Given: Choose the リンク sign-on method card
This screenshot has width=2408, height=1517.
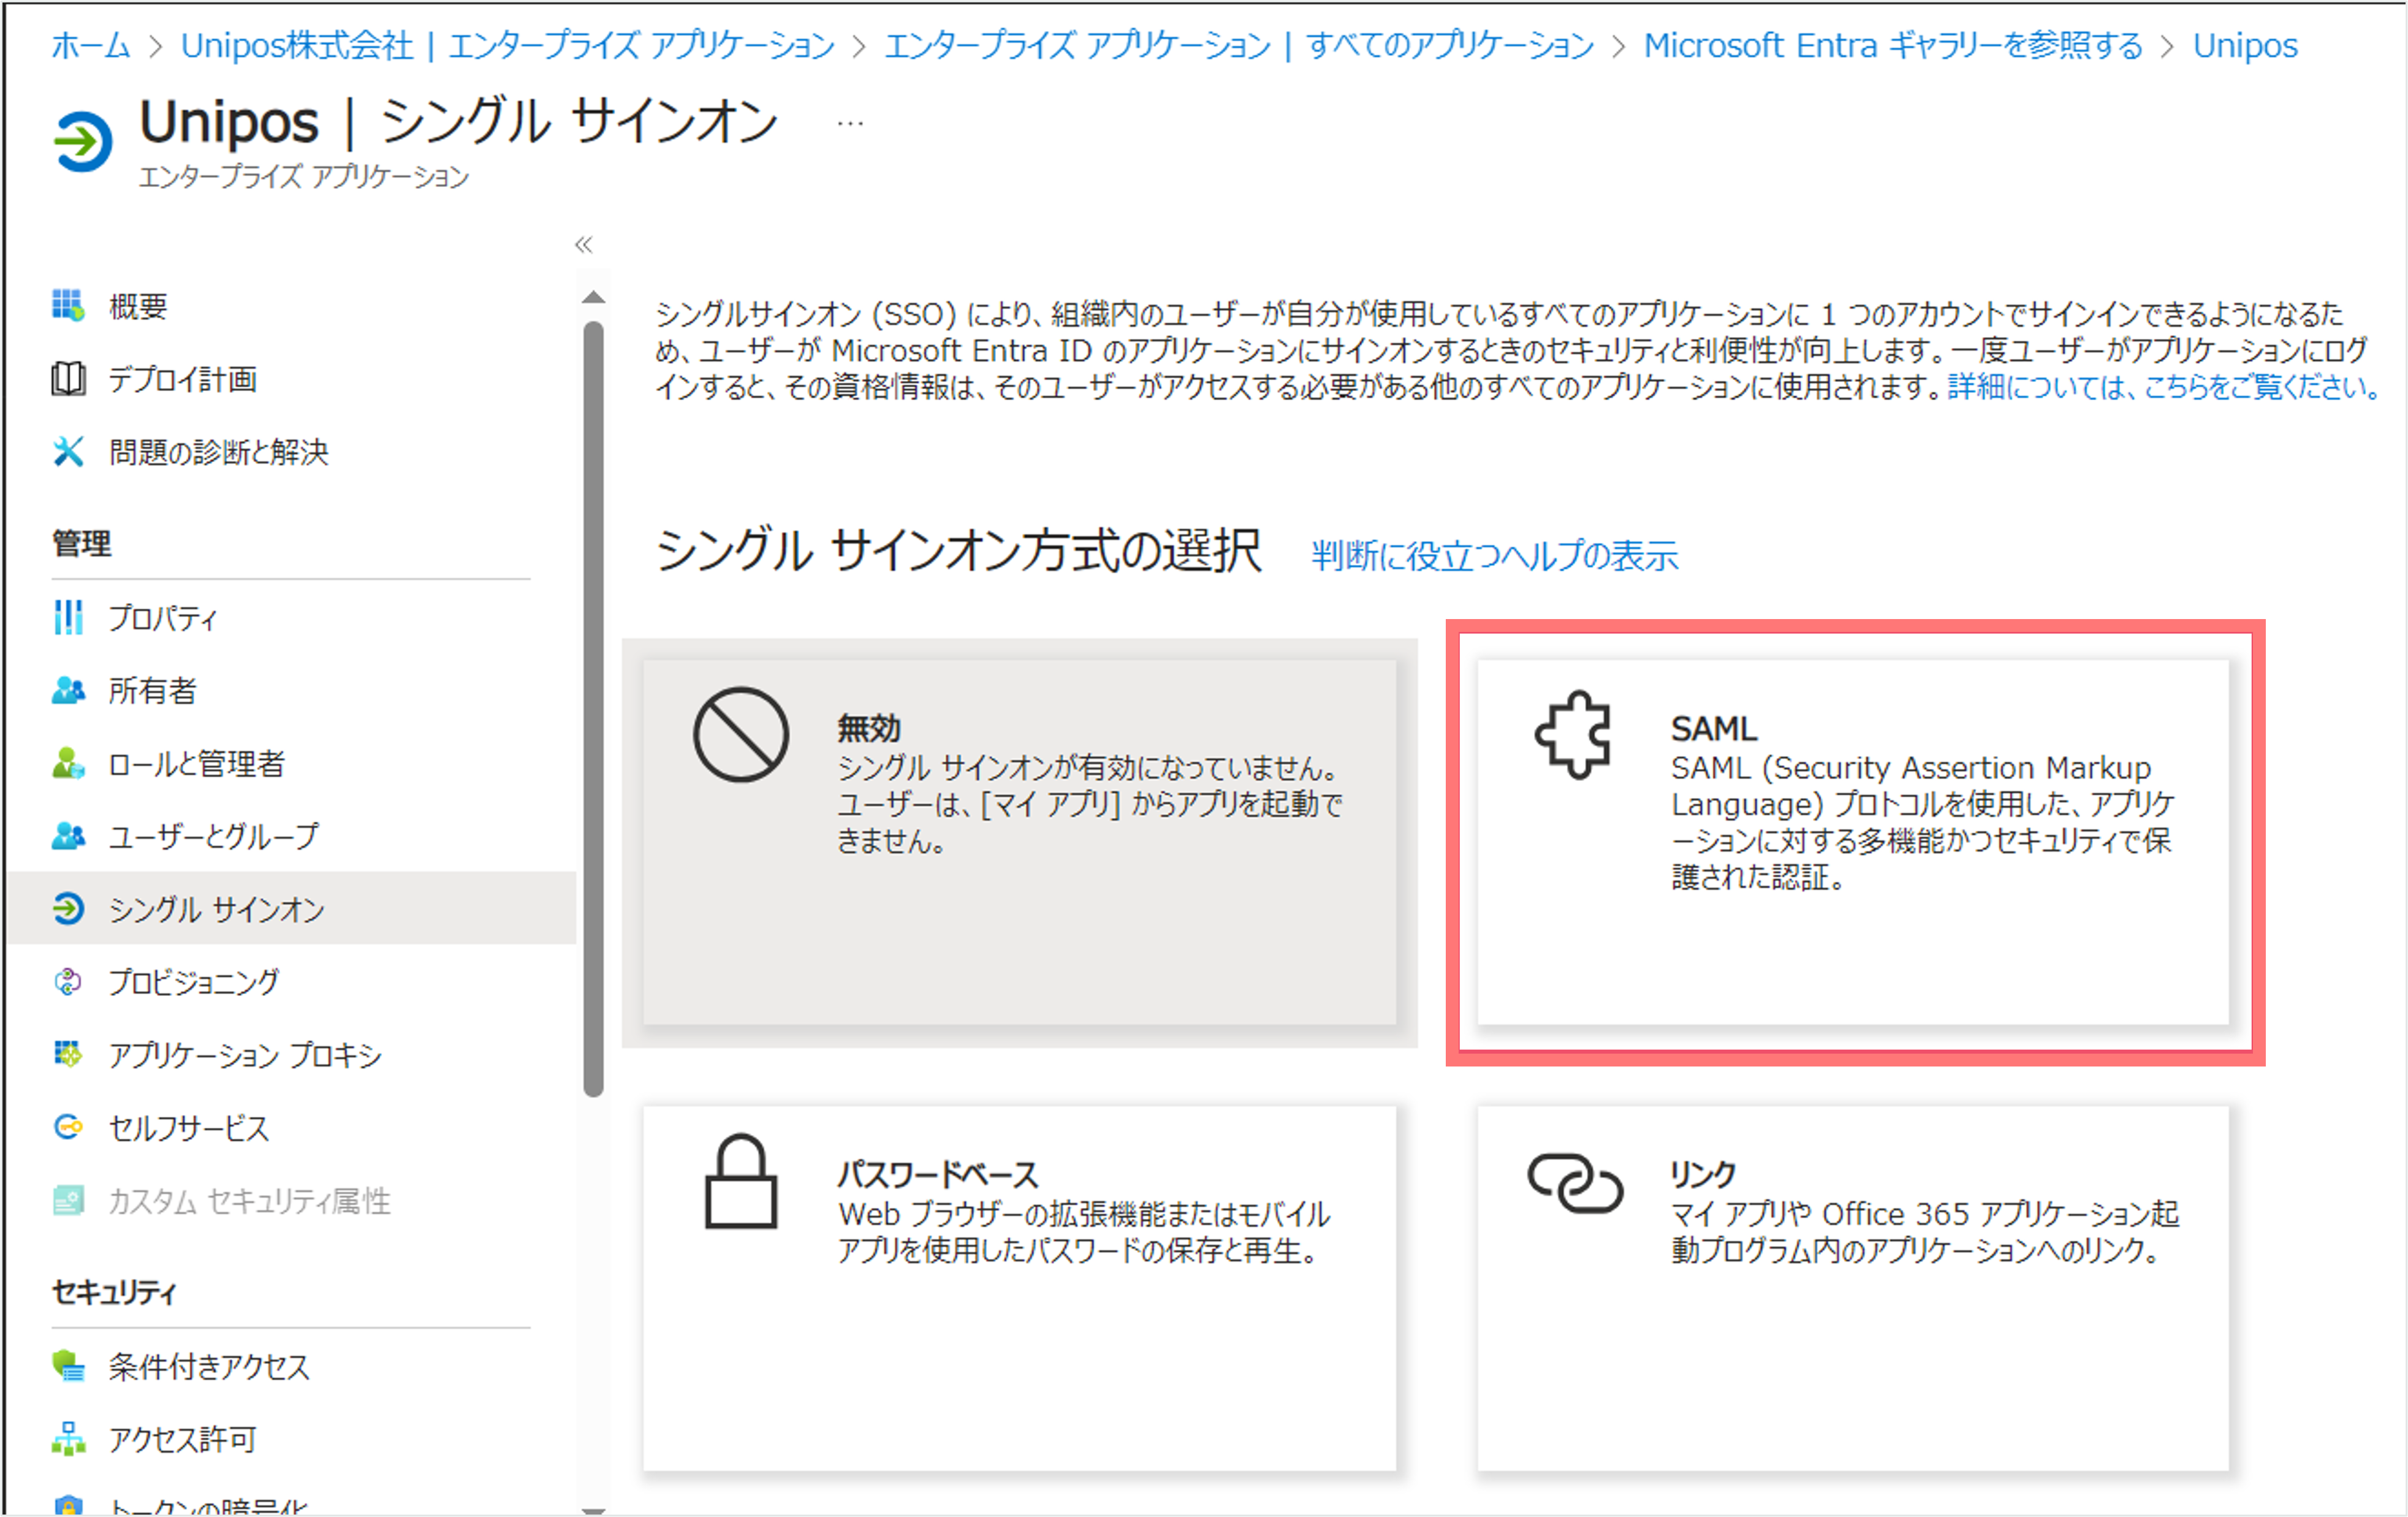Looking at the screenshot, I should pyautogui.click(x=1853, y=1288).
